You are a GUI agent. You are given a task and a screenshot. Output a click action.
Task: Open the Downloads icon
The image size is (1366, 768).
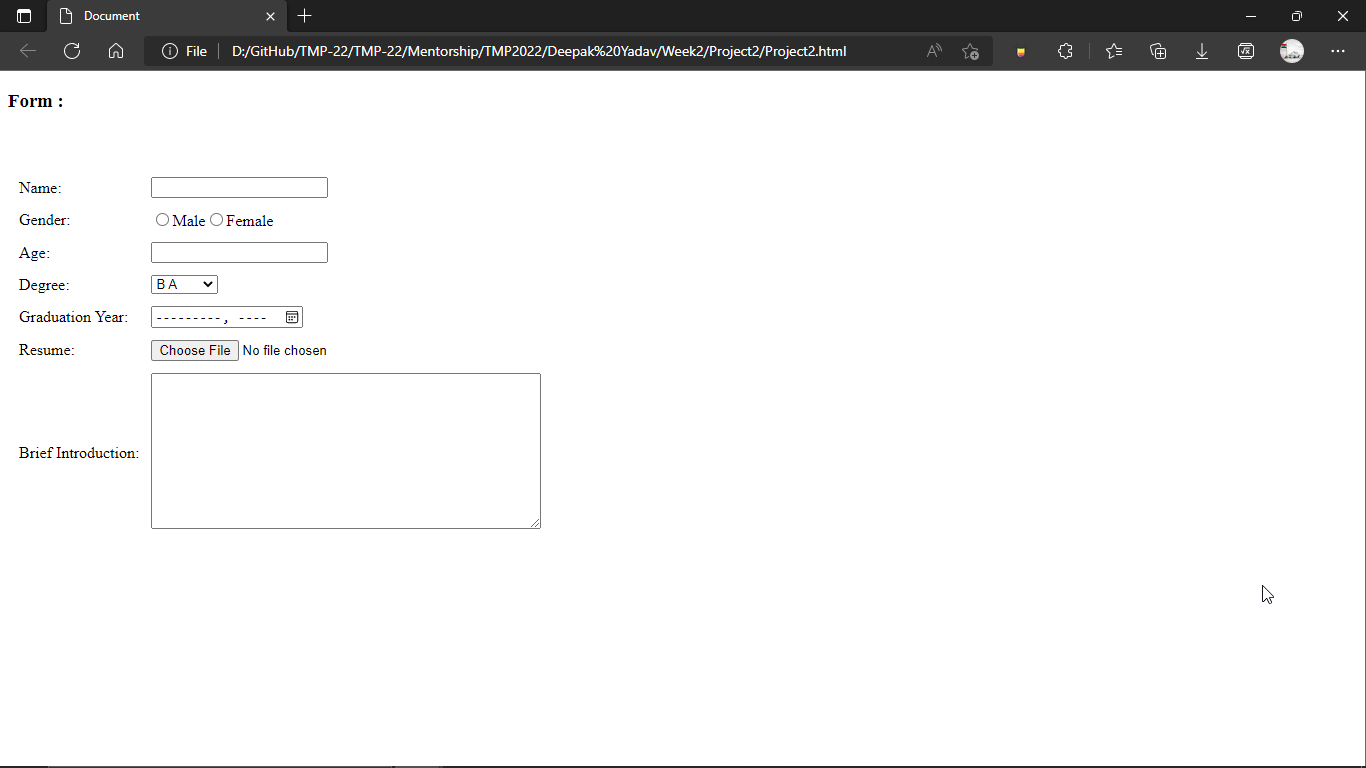[x=1202, y=51]
